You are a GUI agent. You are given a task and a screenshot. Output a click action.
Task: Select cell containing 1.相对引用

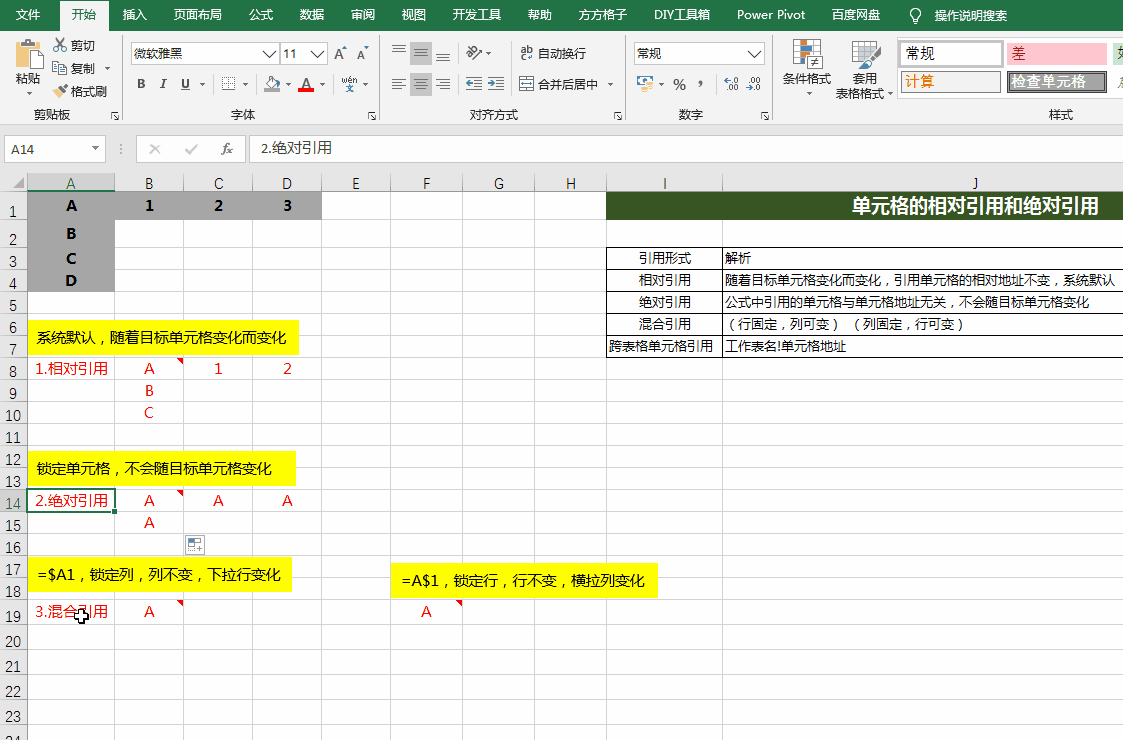tap(71, 369)
